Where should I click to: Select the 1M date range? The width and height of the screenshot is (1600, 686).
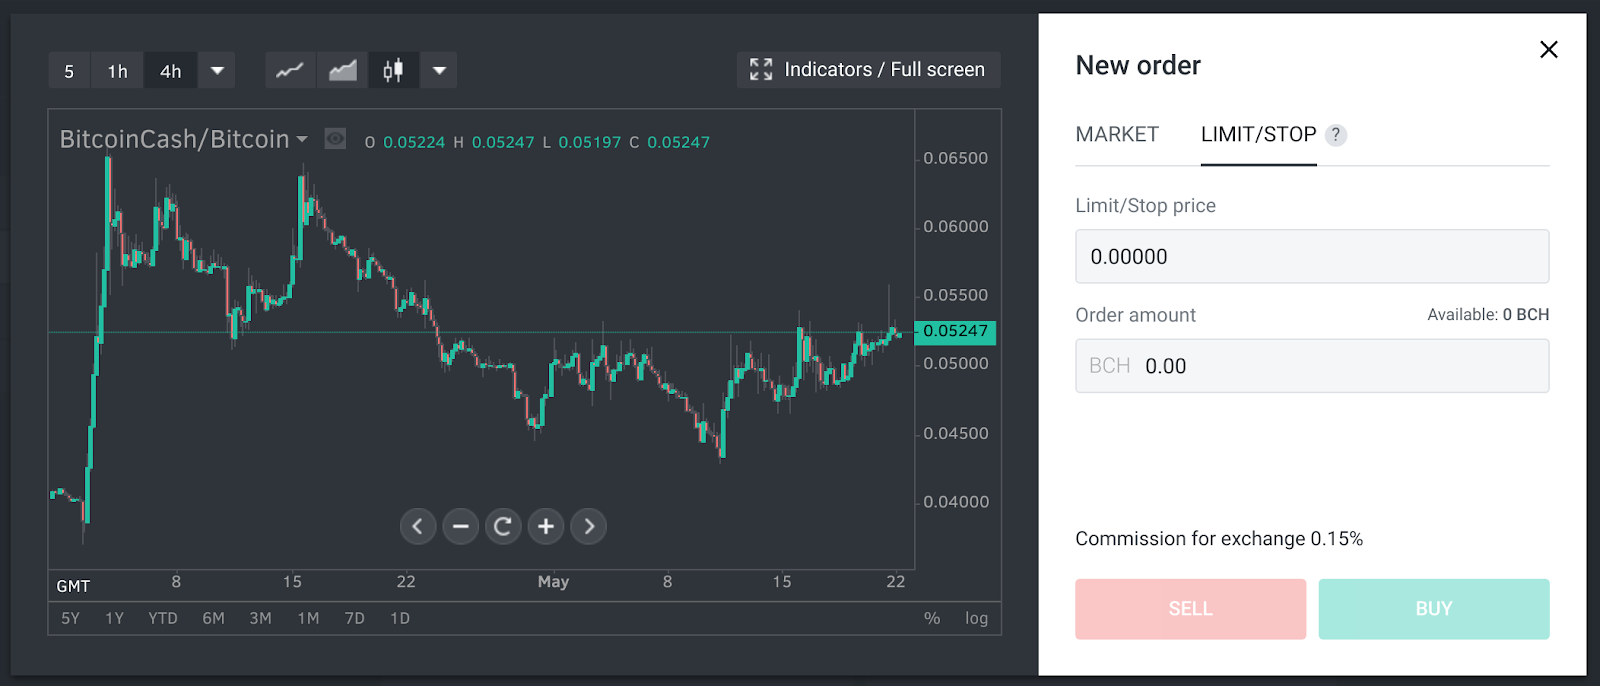point(308,618)
